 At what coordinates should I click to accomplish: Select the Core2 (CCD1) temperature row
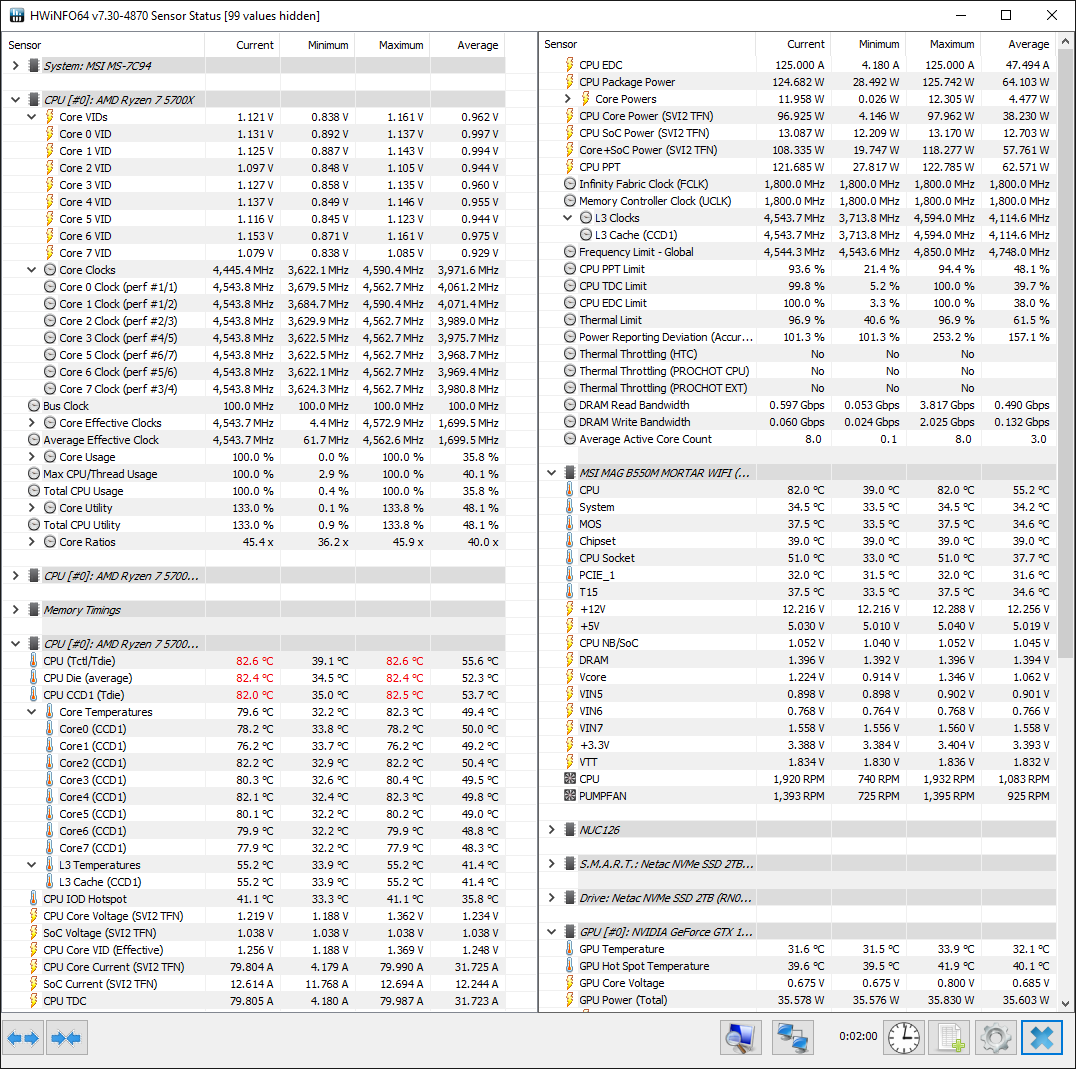[253, 763]
